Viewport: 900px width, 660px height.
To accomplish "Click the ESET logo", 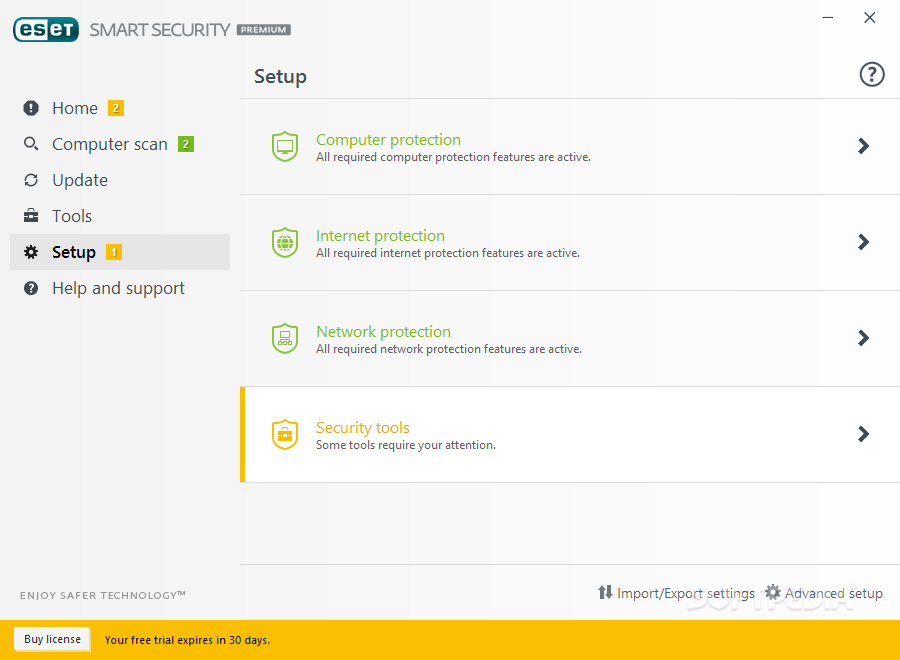I will pos(46,29).
